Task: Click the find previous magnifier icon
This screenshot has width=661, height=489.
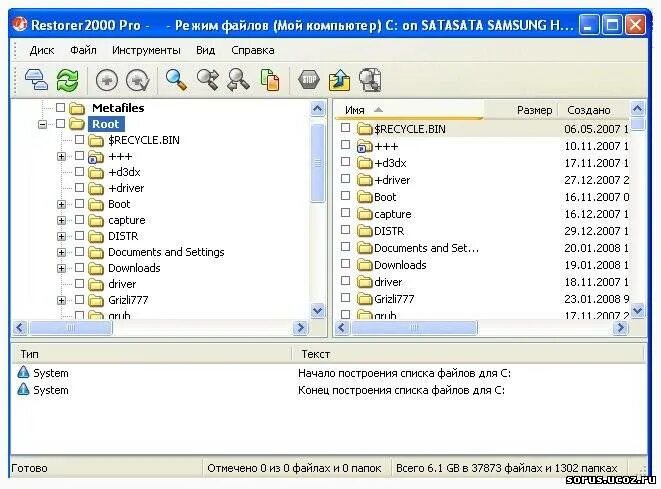Action: pos(238,80)
